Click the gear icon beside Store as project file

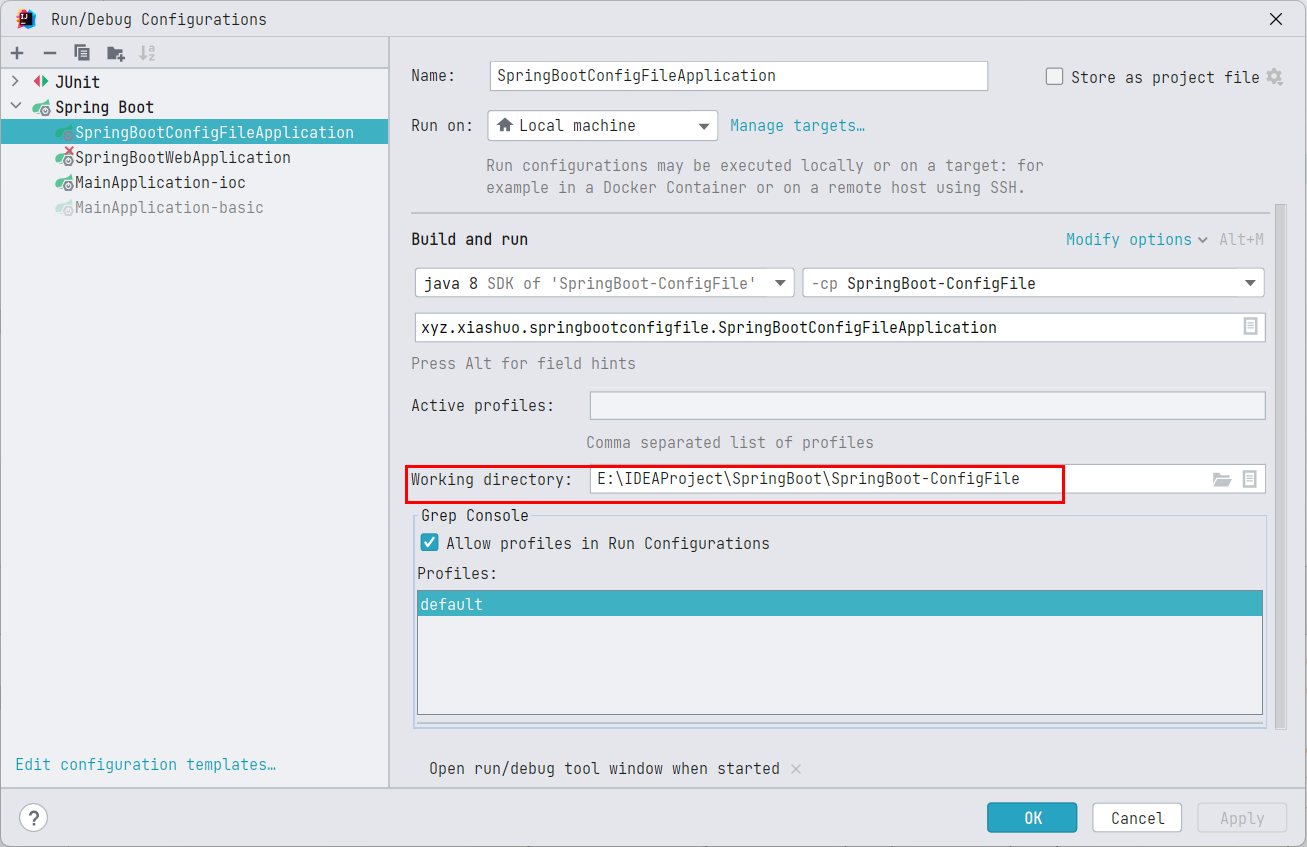click(1274, 77)
